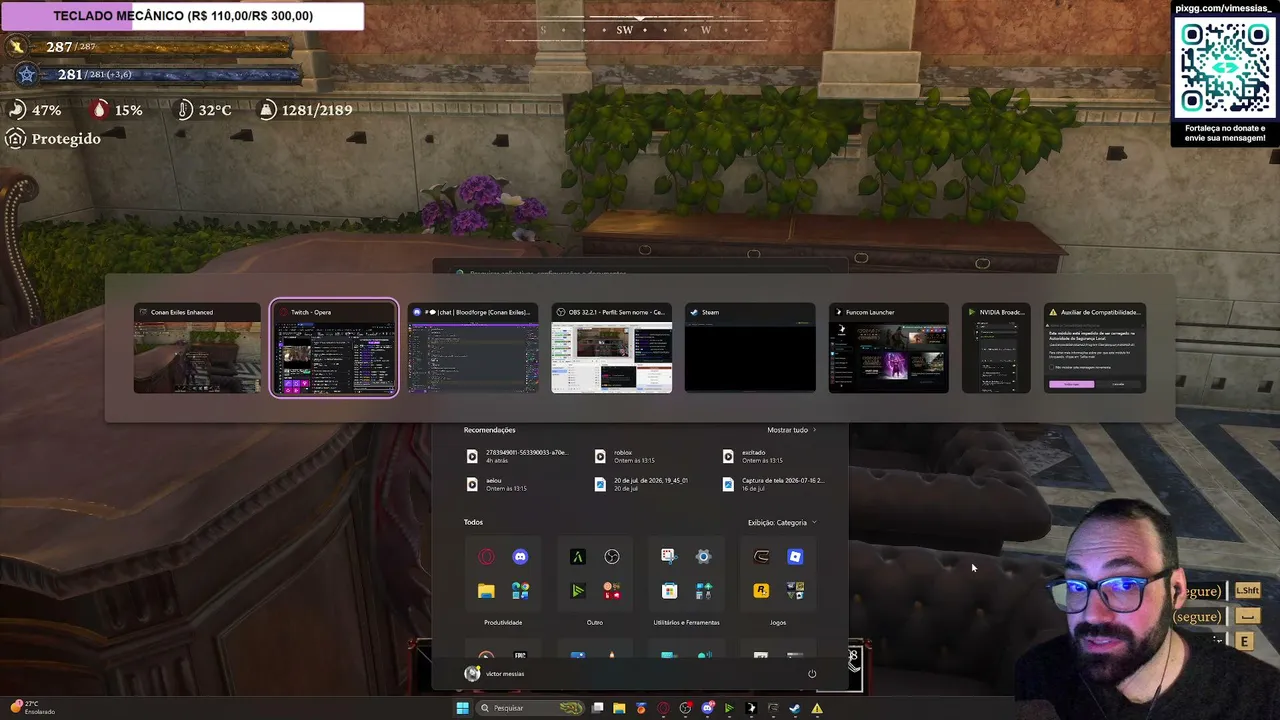Switch to the Bloodforge chat Discord window
Viewport: 1280px width, 720px height.
[473, 348]
